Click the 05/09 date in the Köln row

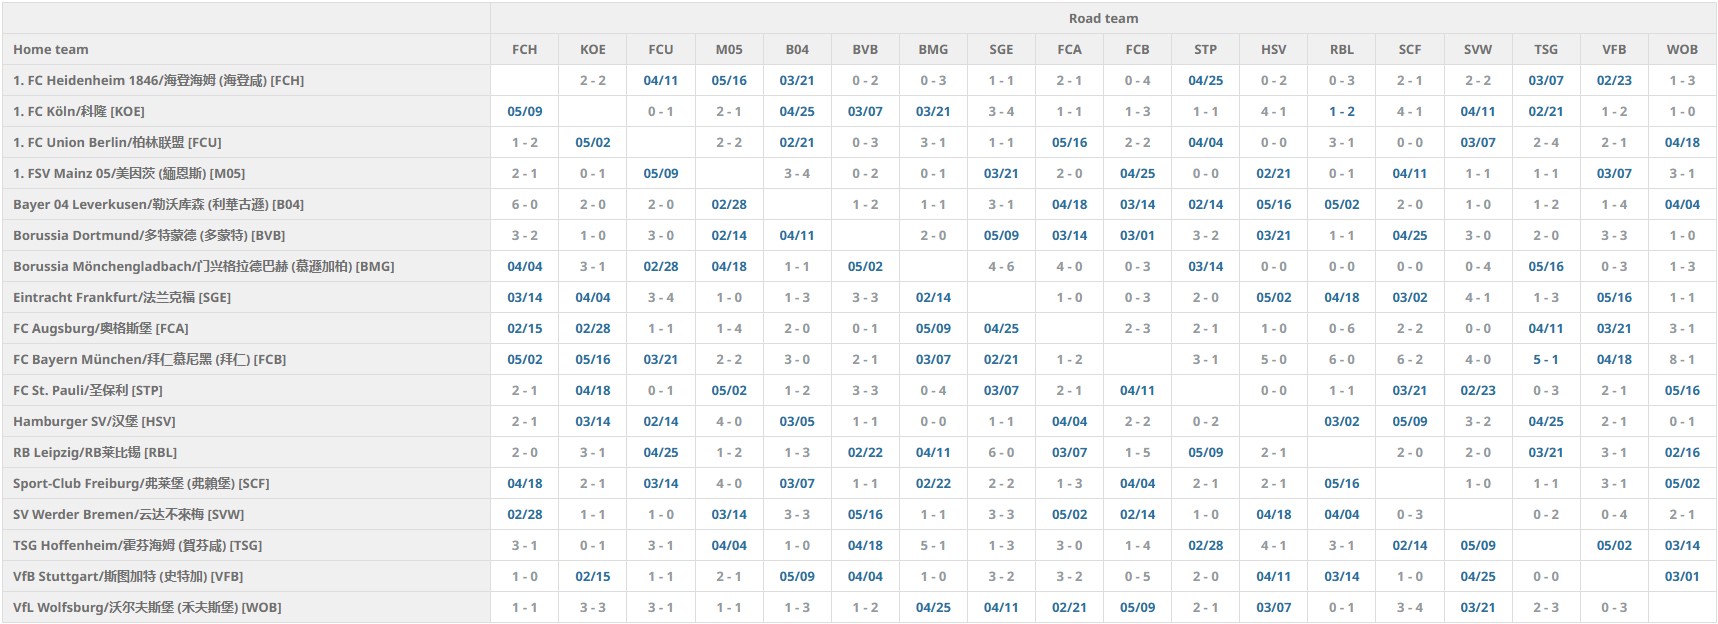tap(524, 111)
